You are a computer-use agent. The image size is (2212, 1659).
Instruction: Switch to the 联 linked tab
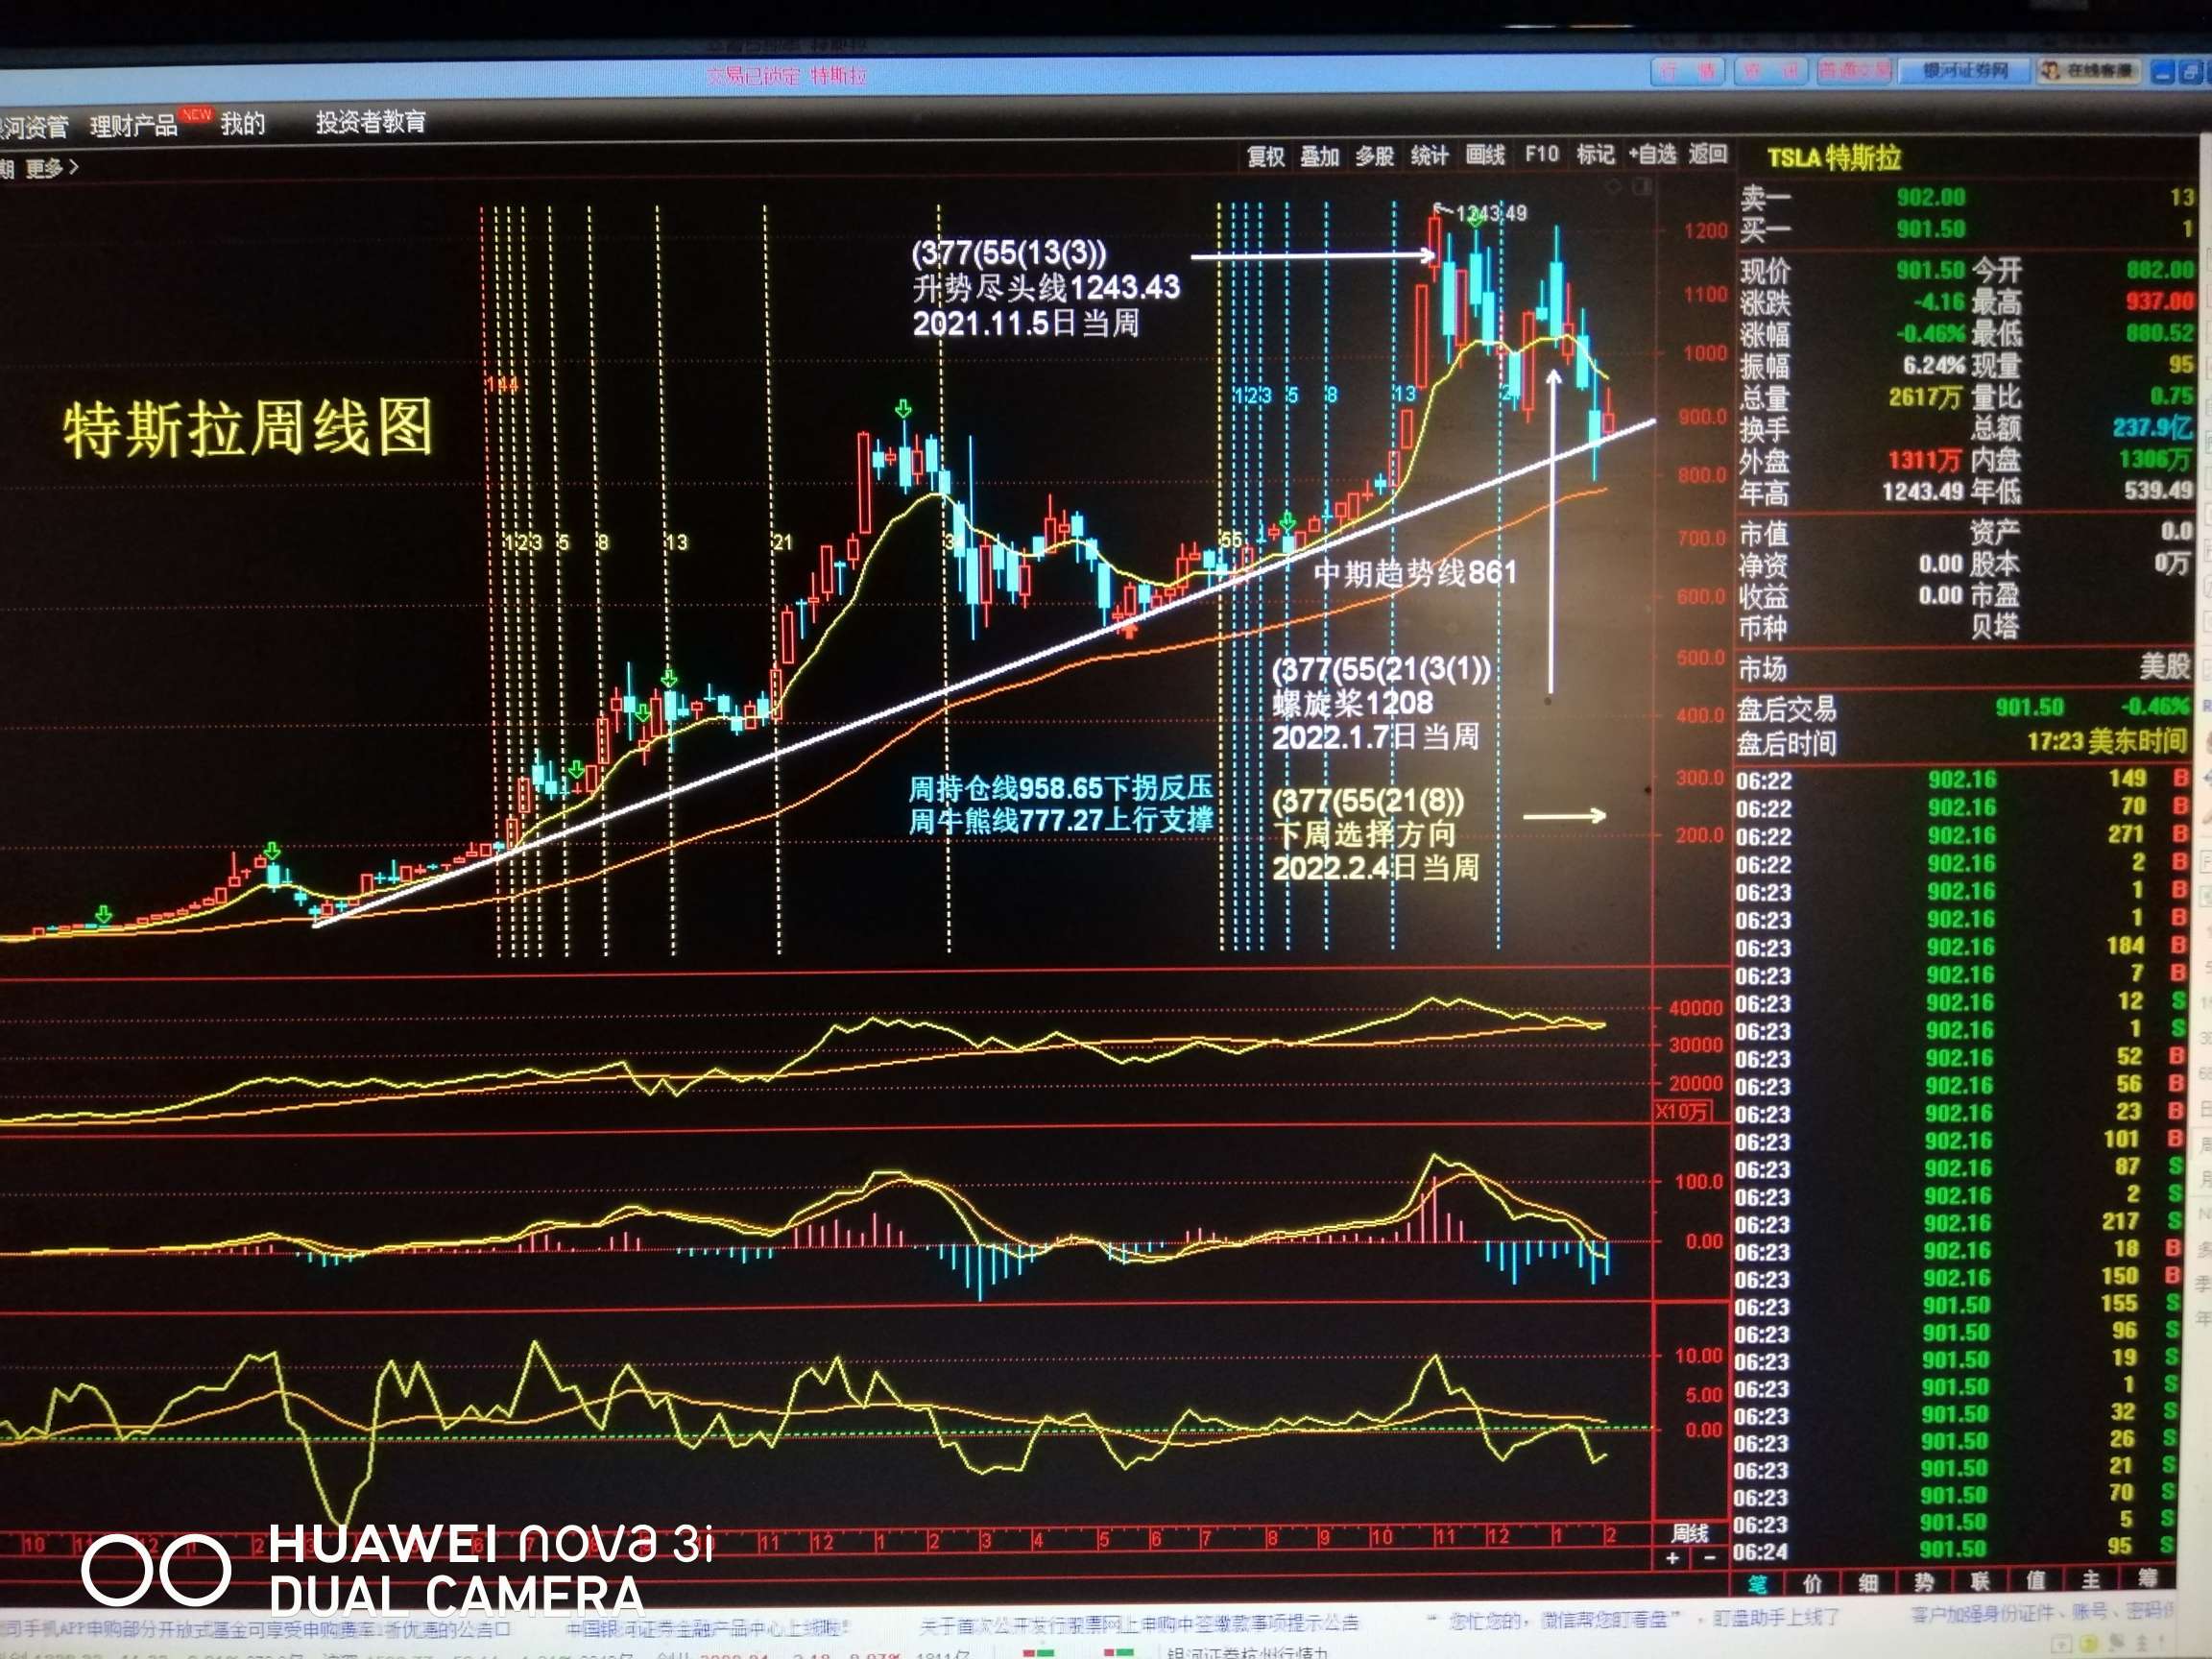1979,1581
